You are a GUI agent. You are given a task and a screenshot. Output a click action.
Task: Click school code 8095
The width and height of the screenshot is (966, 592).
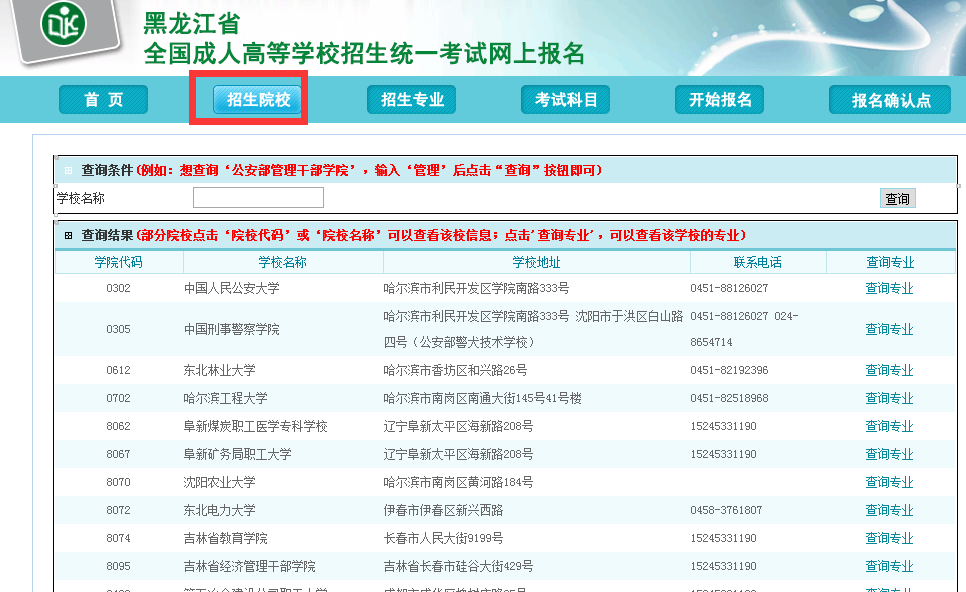click(118, 567)
